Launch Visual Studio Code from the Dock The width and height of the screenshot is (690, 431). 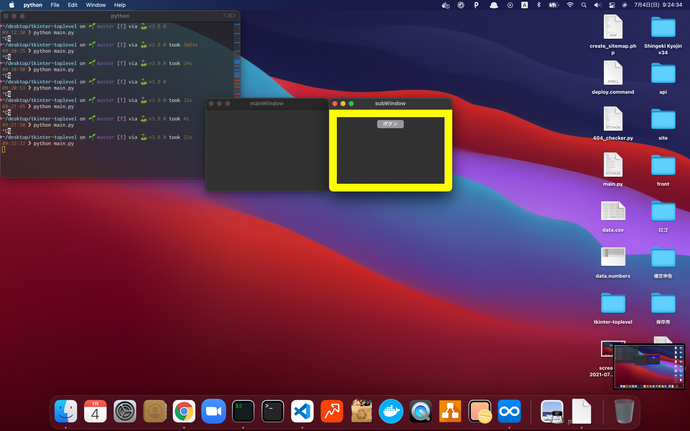click(302, 411)
